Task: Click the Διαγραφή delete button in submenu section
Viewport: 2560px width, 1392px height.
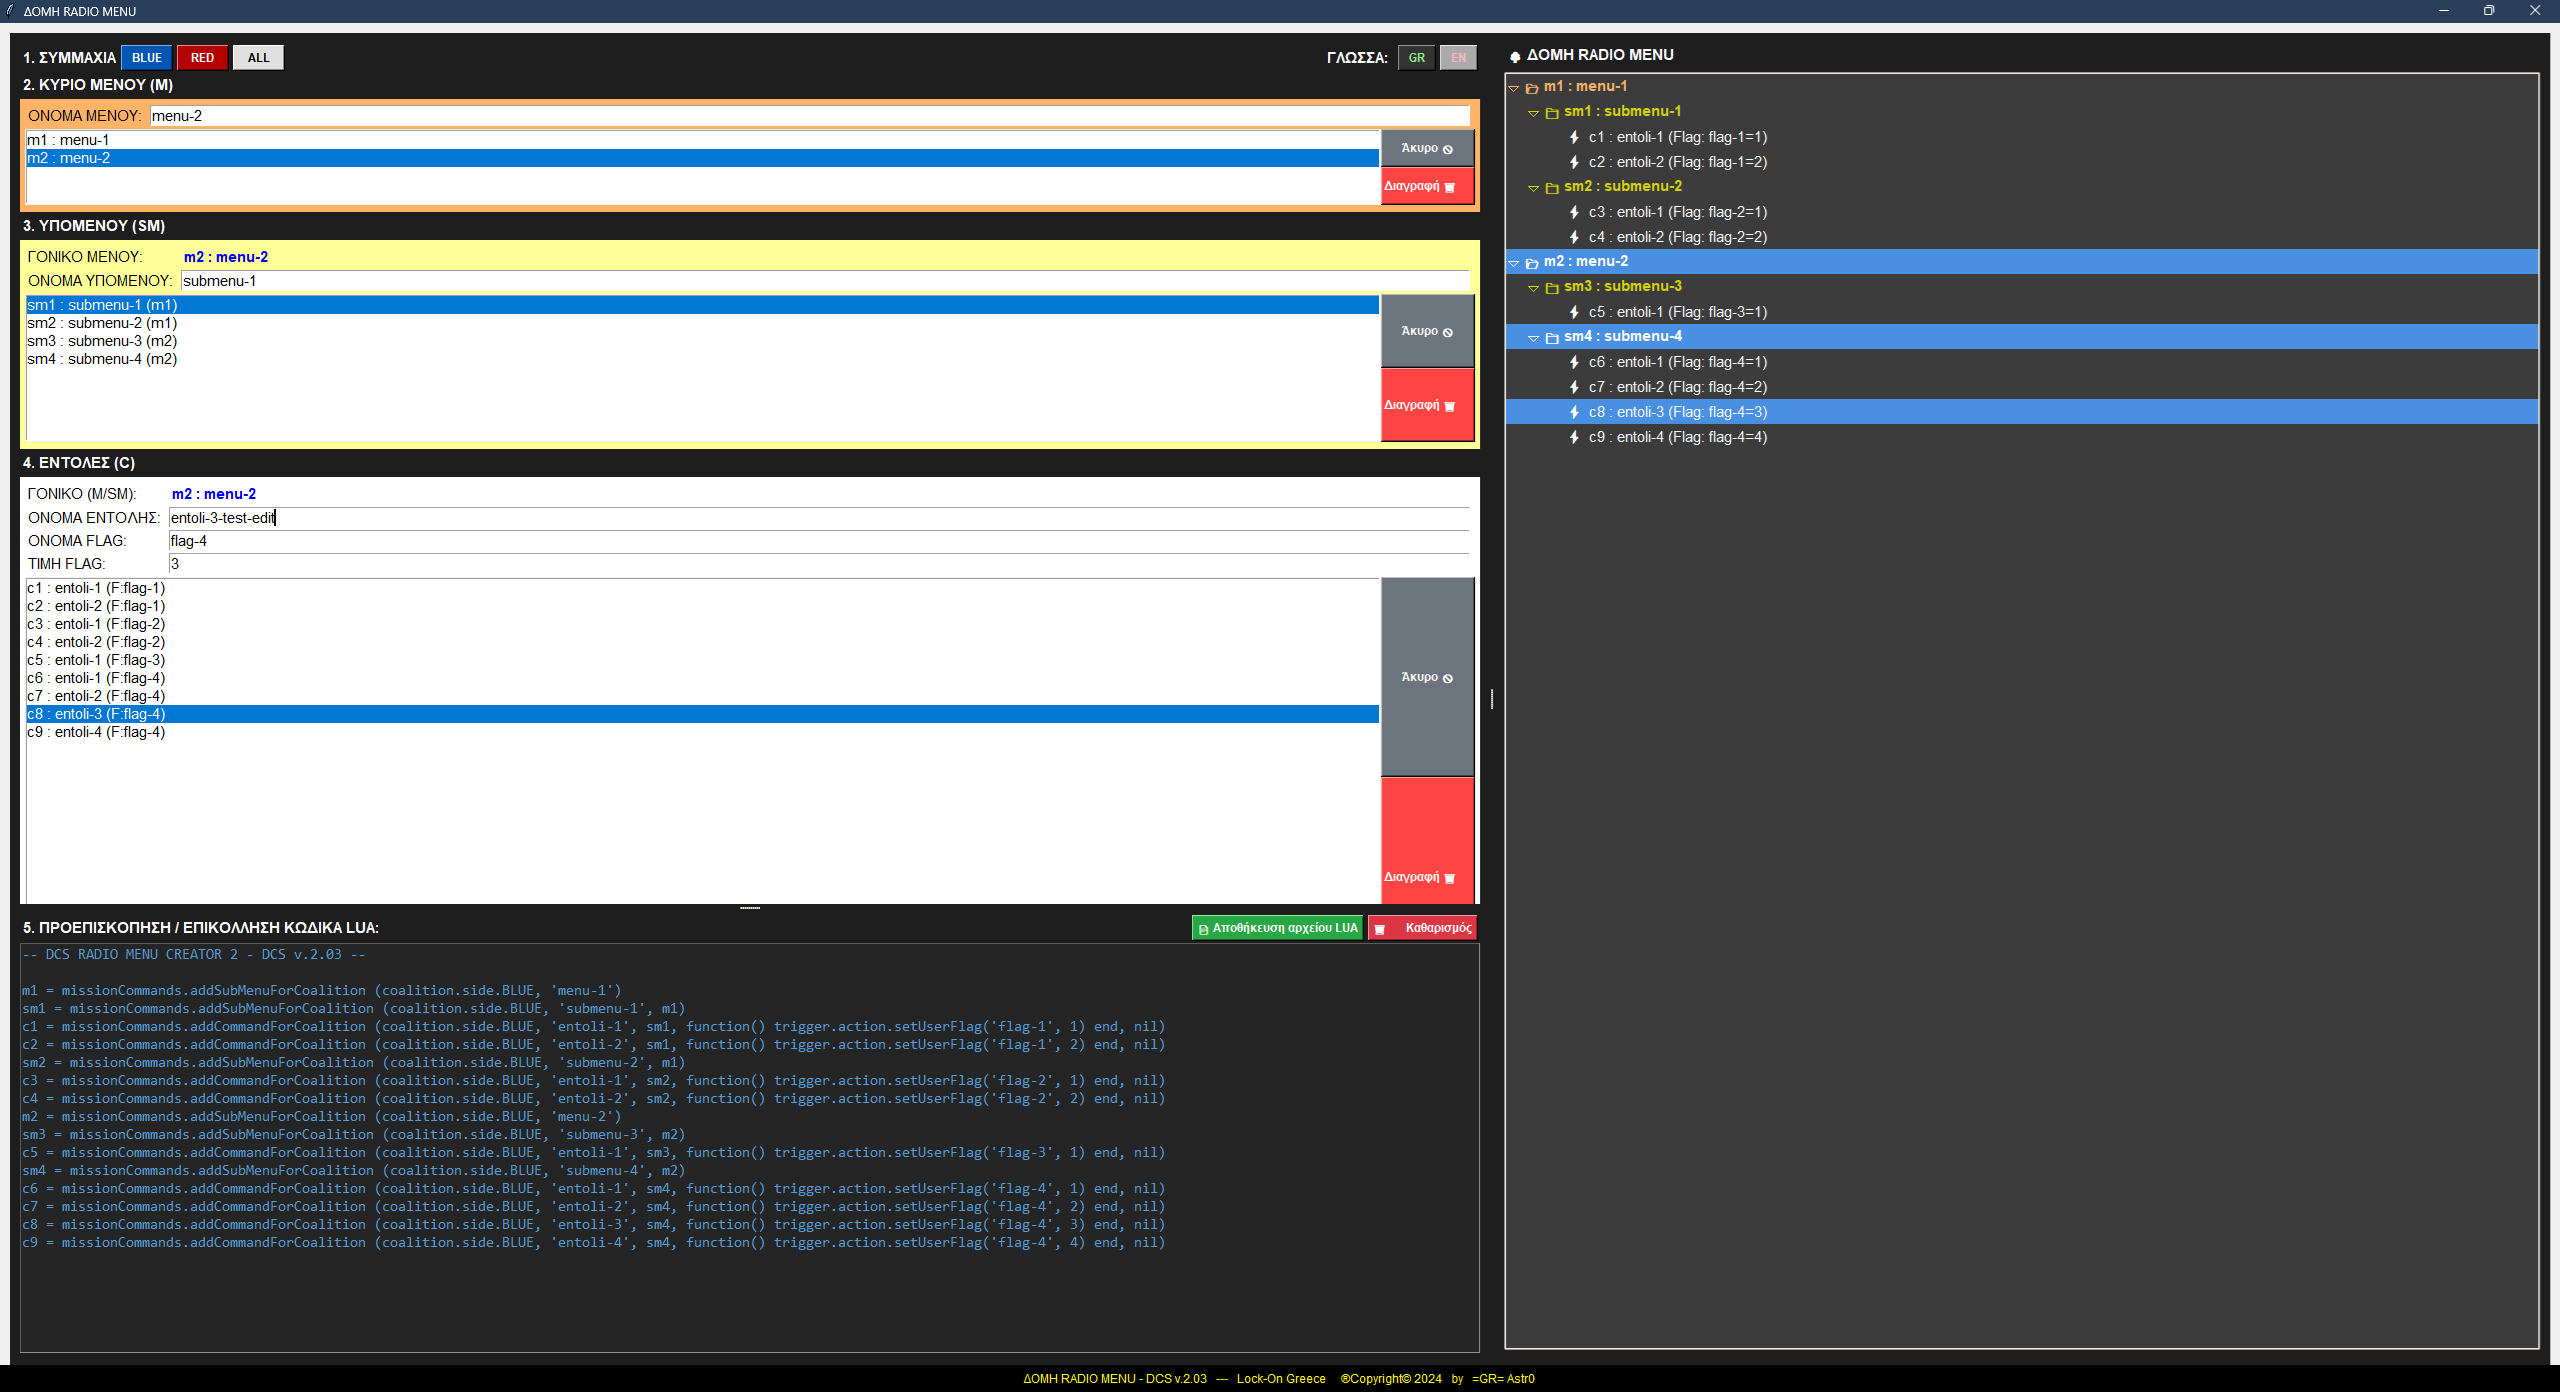Action: [1426, 405]
